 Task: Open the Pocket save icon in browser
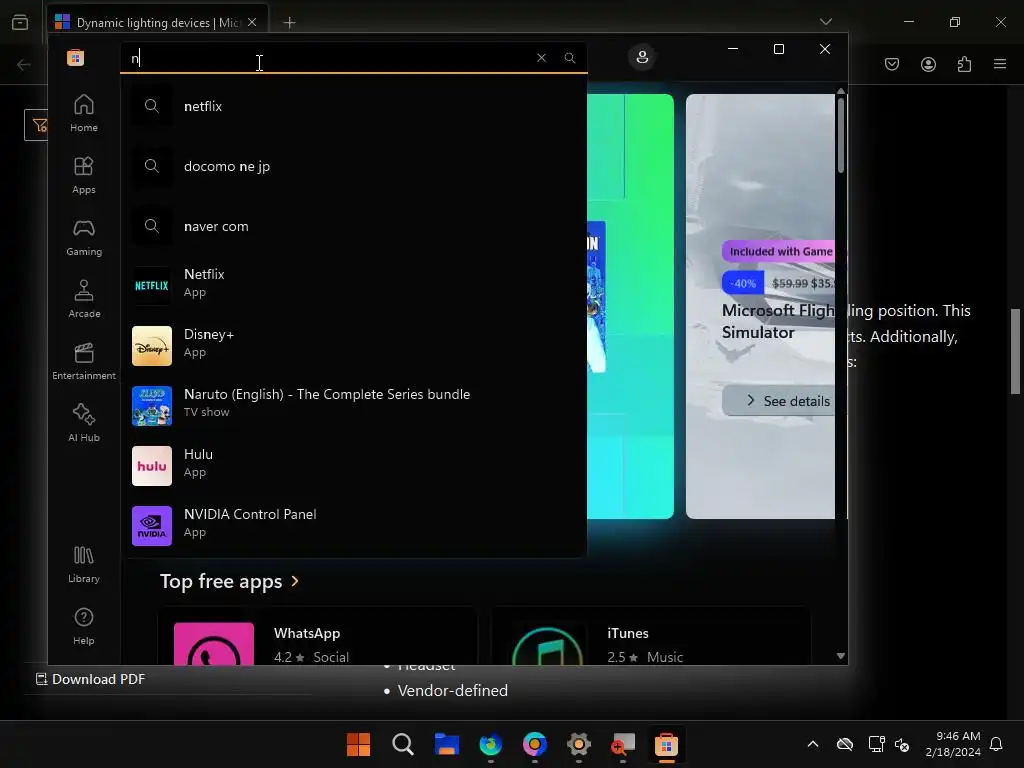[x=892, y=64]
